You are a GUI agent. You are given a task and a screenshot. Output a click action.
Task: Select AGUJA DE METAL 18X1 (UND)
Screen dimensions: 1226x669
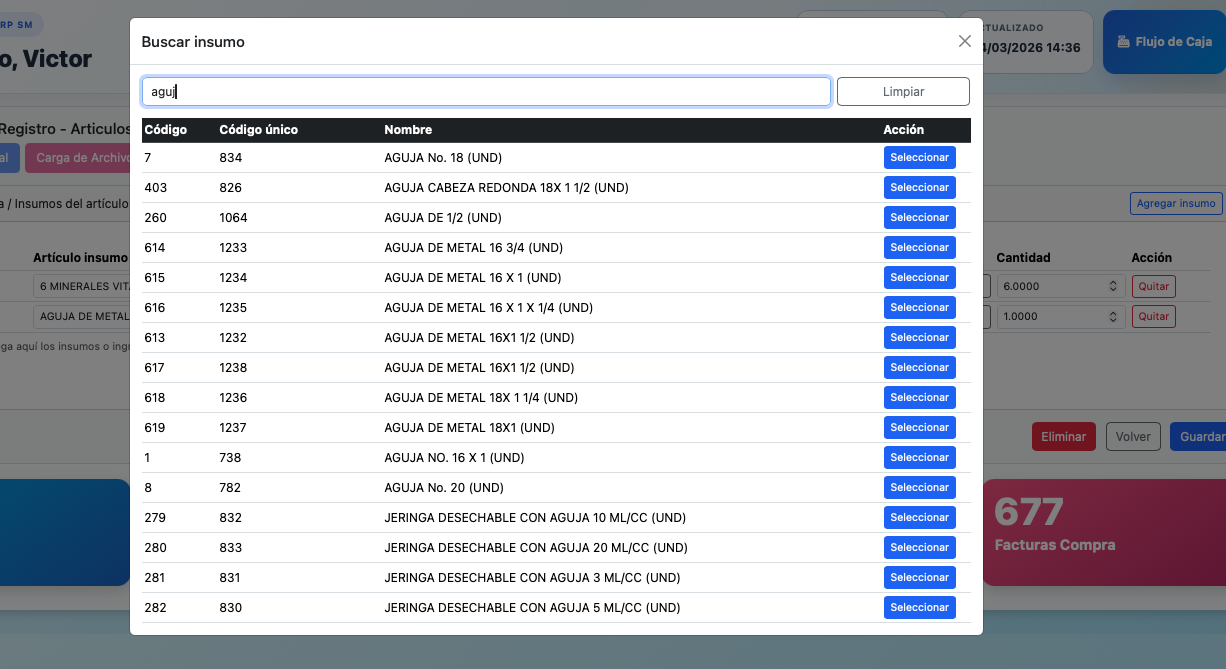919,428
